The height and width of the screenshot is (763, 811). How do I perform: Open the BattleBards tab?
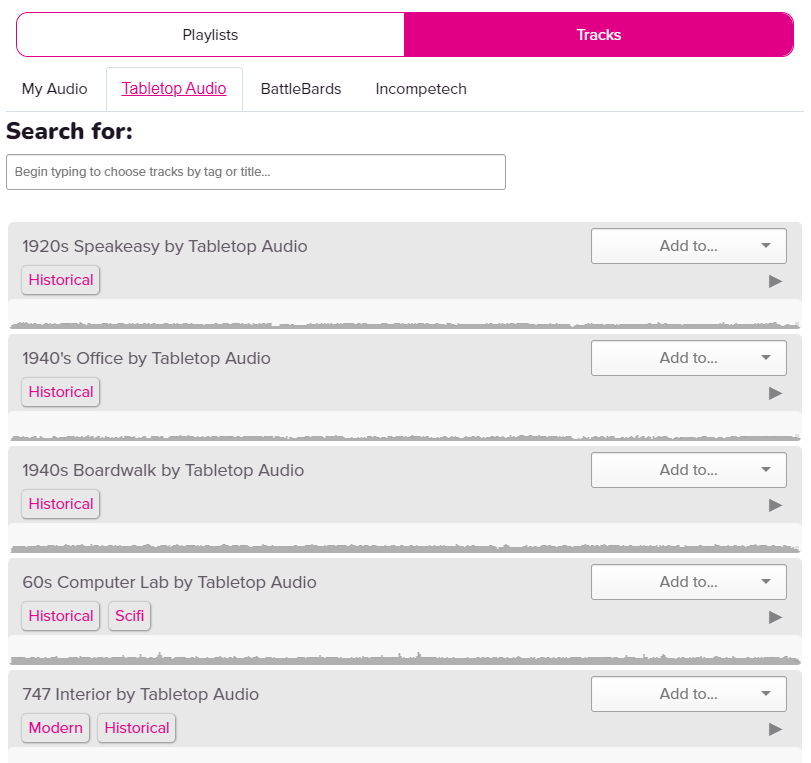(x=301, y=89)
